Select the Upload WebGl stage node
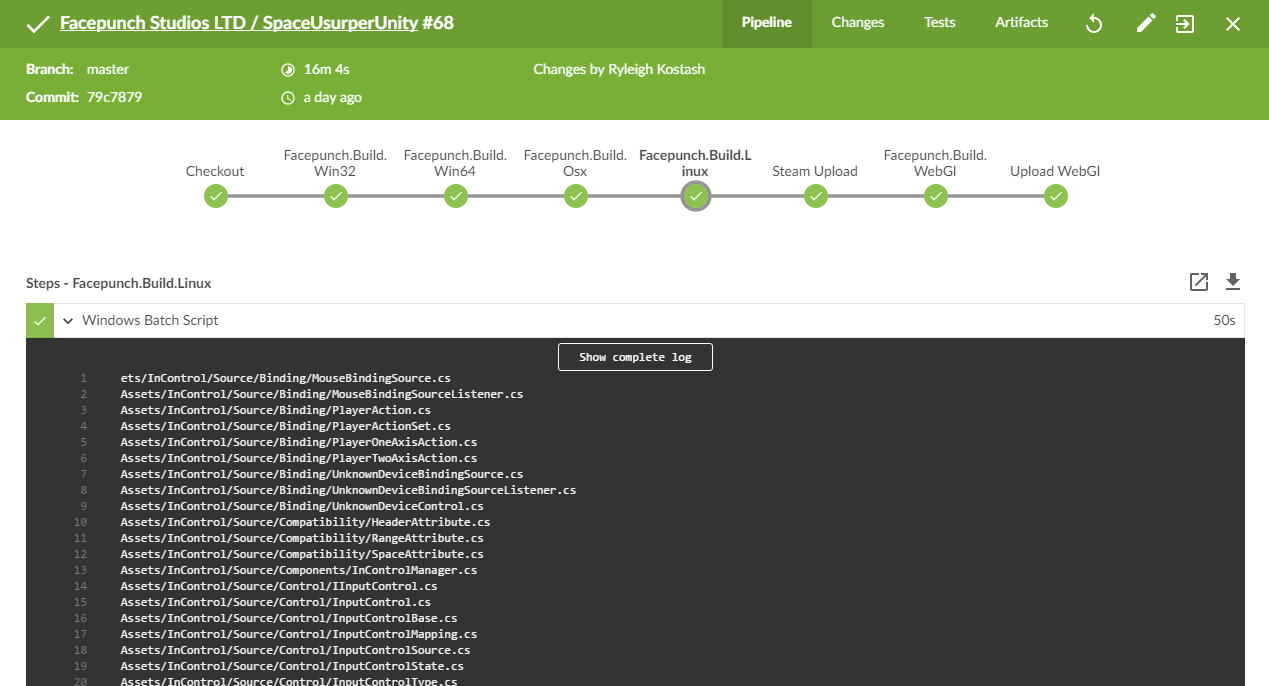The image size is (1269, 686). [1055, 197]
